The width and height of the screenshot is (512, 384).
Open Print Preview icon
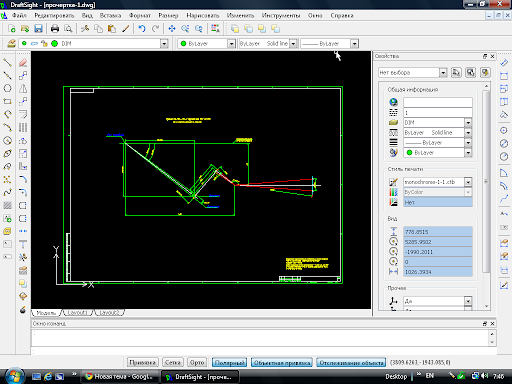pyautogui.click(x=68, y=29)
